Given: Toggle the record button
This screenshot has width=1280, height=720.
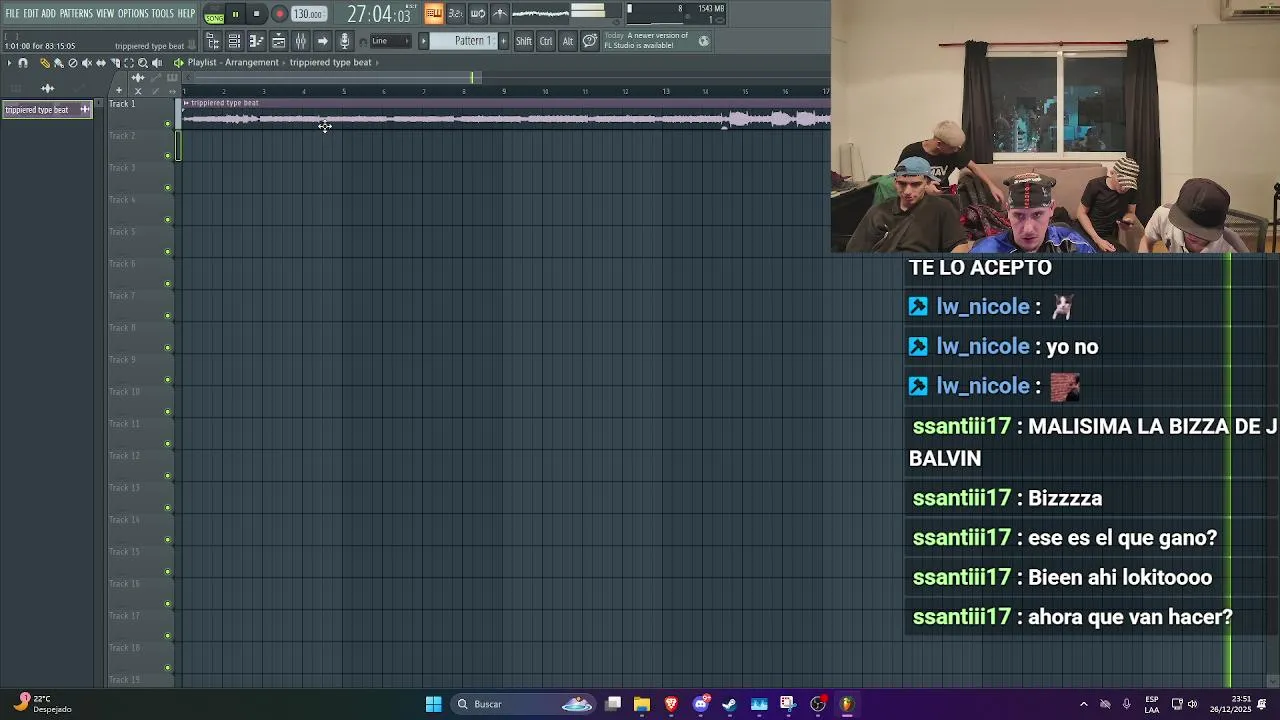Looking at the screenshot, I should (280, 14).
